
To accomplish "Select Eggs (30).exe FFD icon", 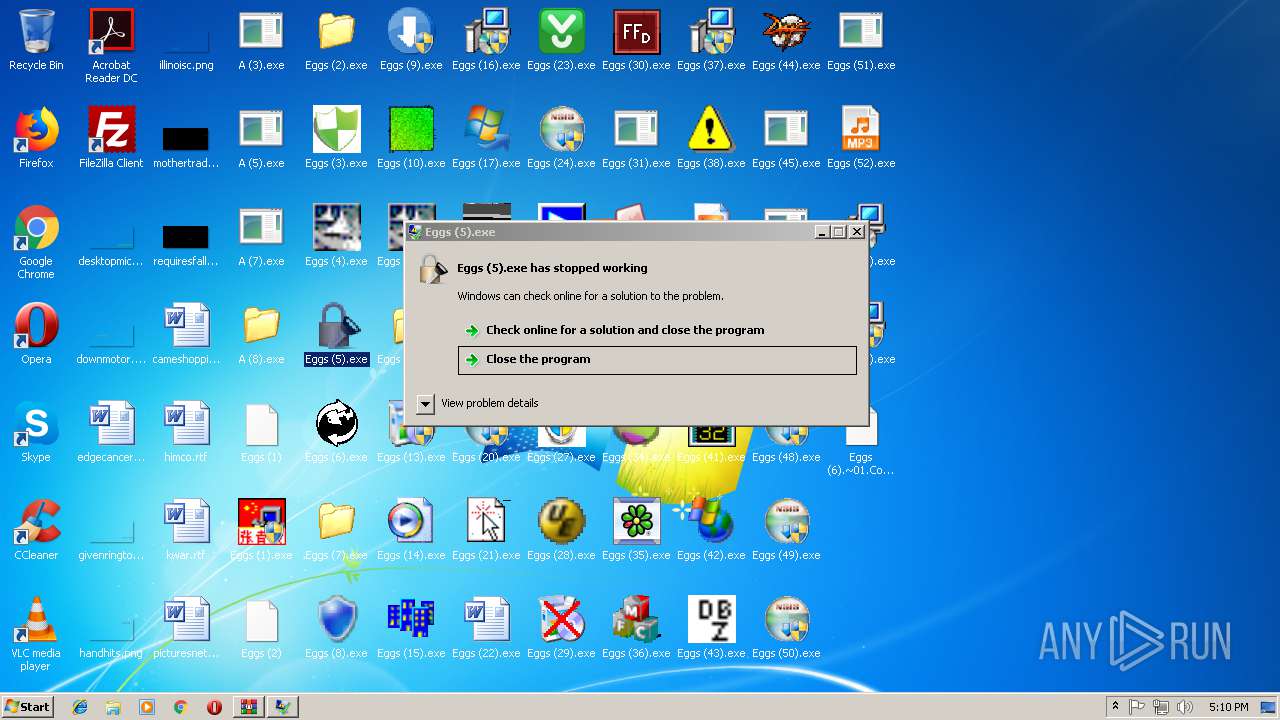I will tap(636, 32).
